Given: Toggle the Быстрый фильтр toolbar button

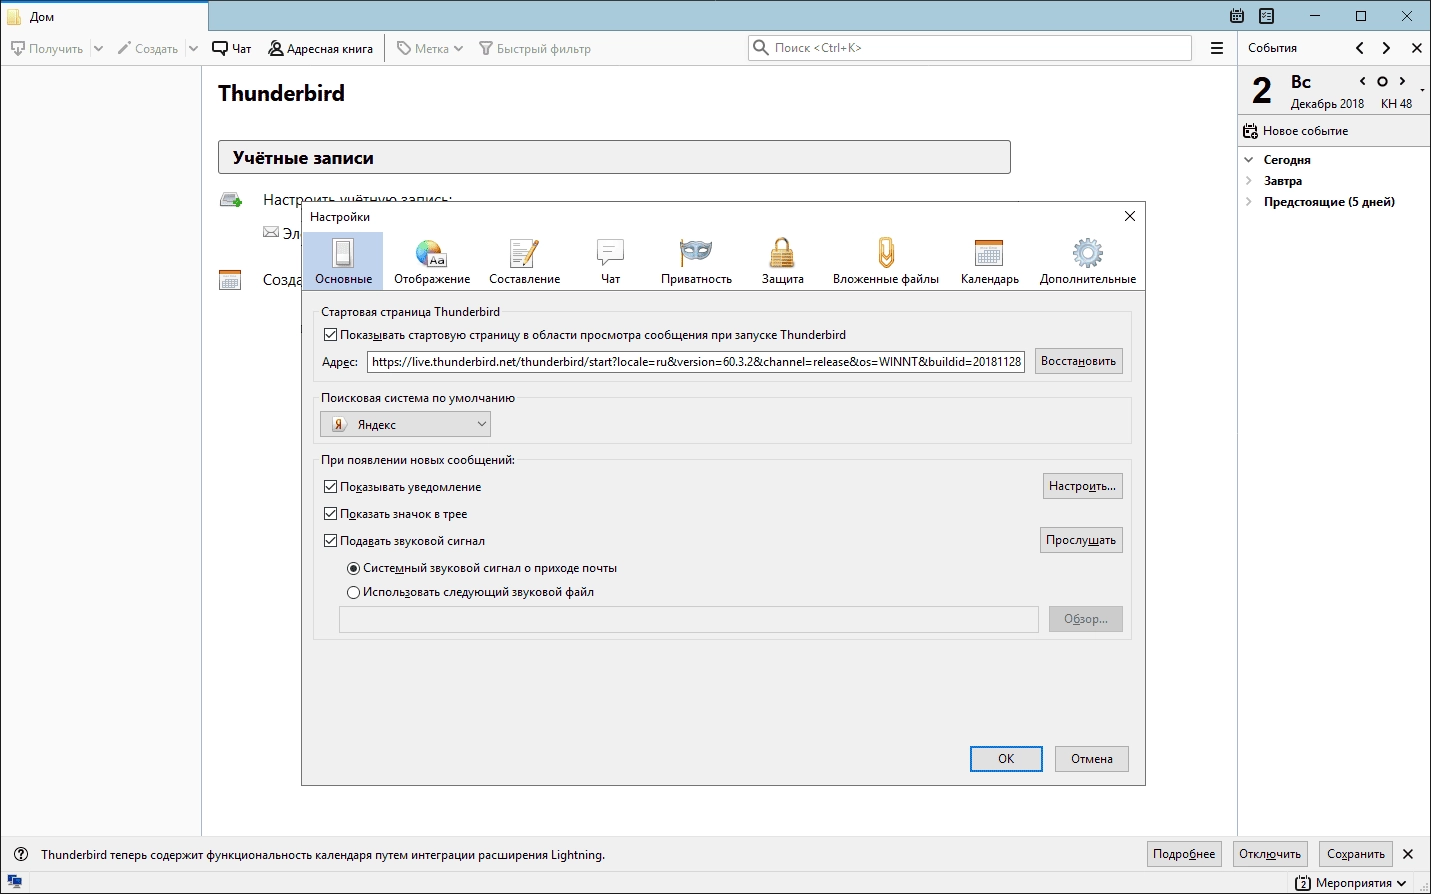Looking at the screenshot, I should (x=535, y=48).
